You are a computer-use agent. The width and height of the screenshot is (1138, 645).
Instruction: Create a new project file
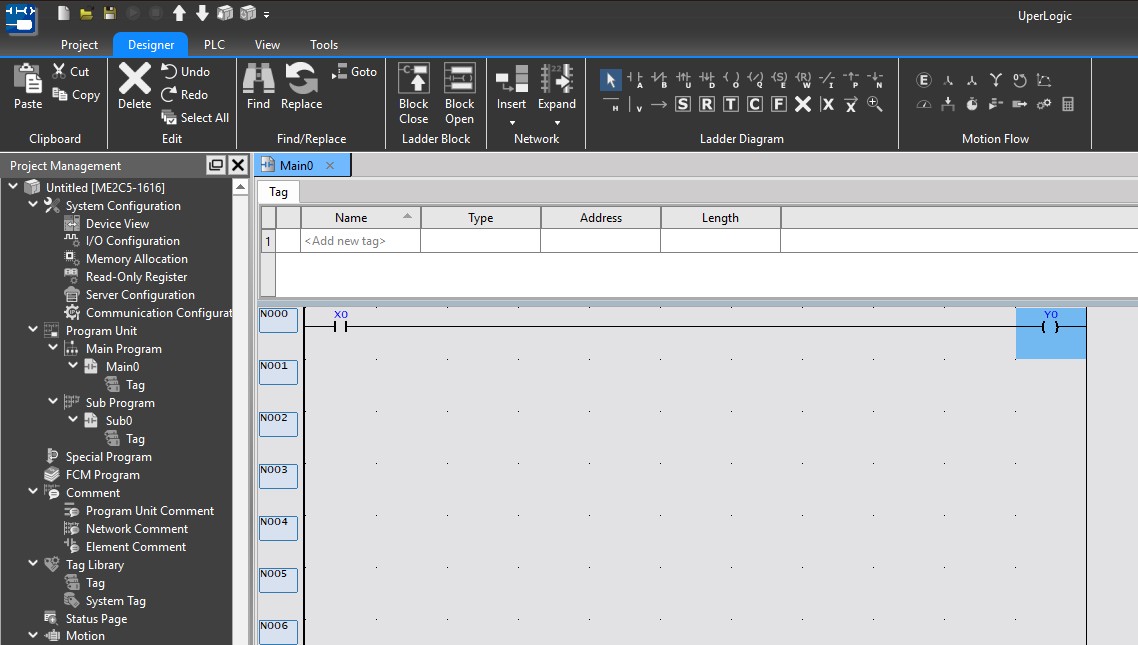[64, 13]
